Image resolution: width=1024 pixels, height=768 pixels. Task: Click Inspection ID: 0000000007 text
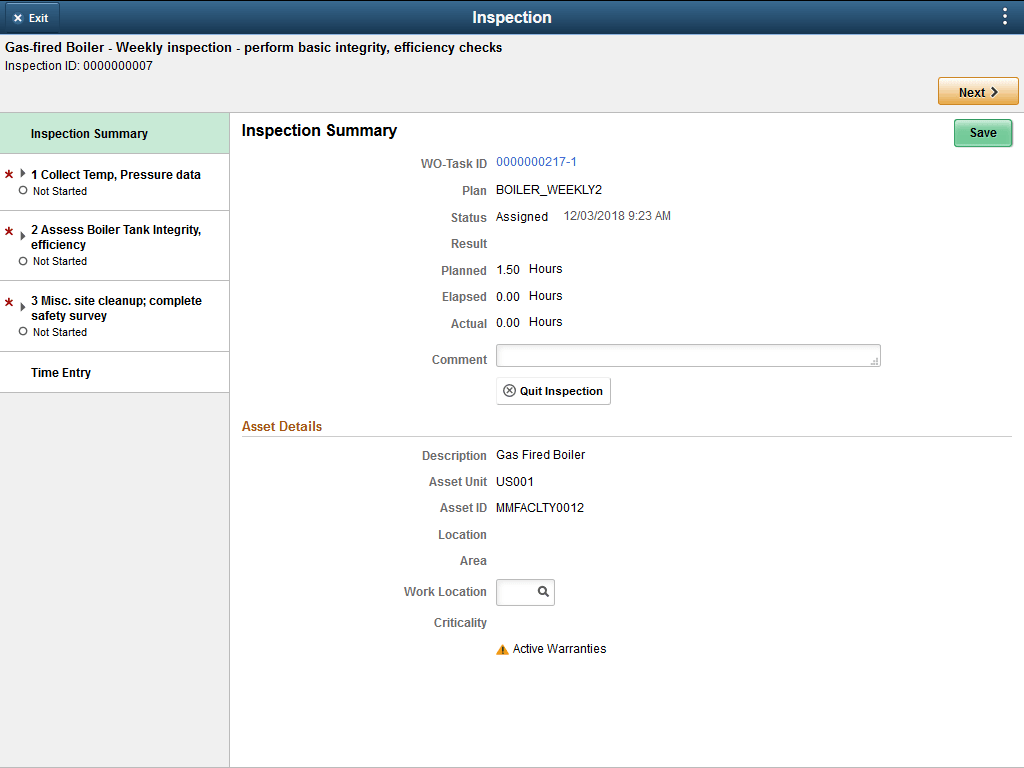[x=78, y=66]
